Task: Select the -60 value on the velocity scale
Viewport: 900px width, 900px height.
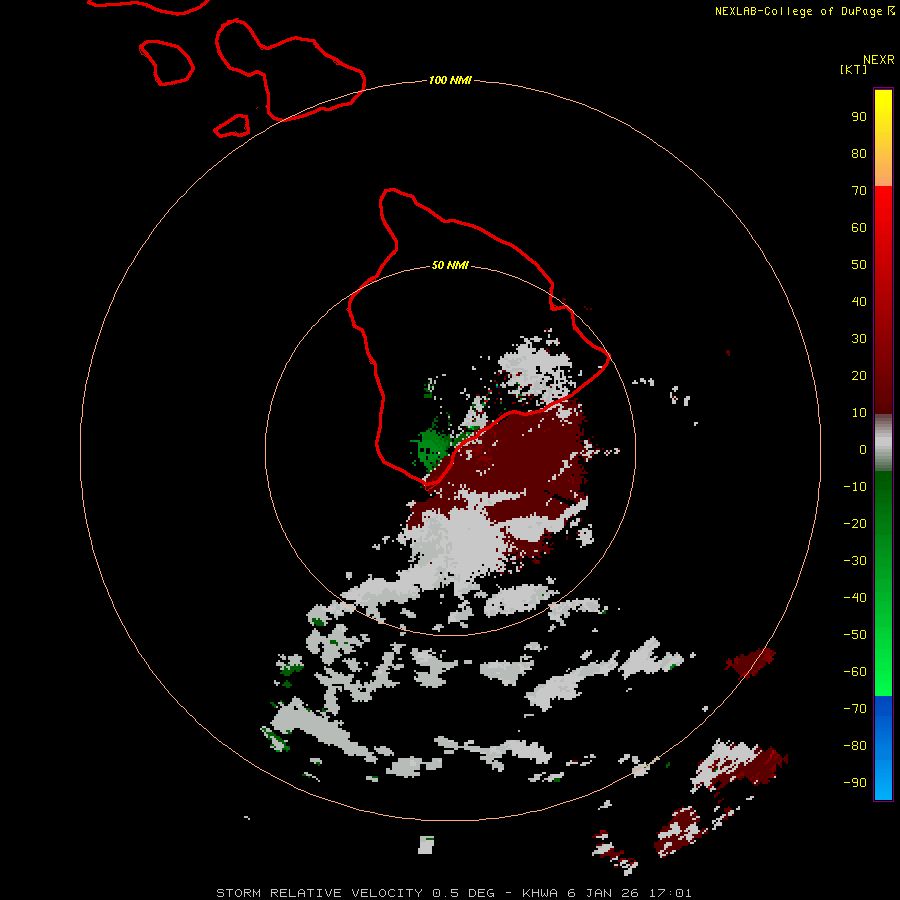Action: tap(855, 672)
